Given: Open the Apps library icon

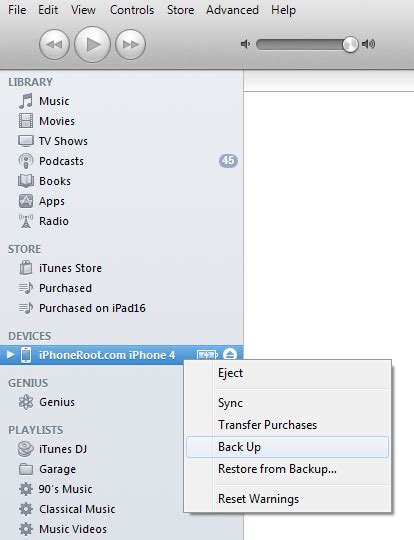Looking at the screenshot, I should coord(26,201).
